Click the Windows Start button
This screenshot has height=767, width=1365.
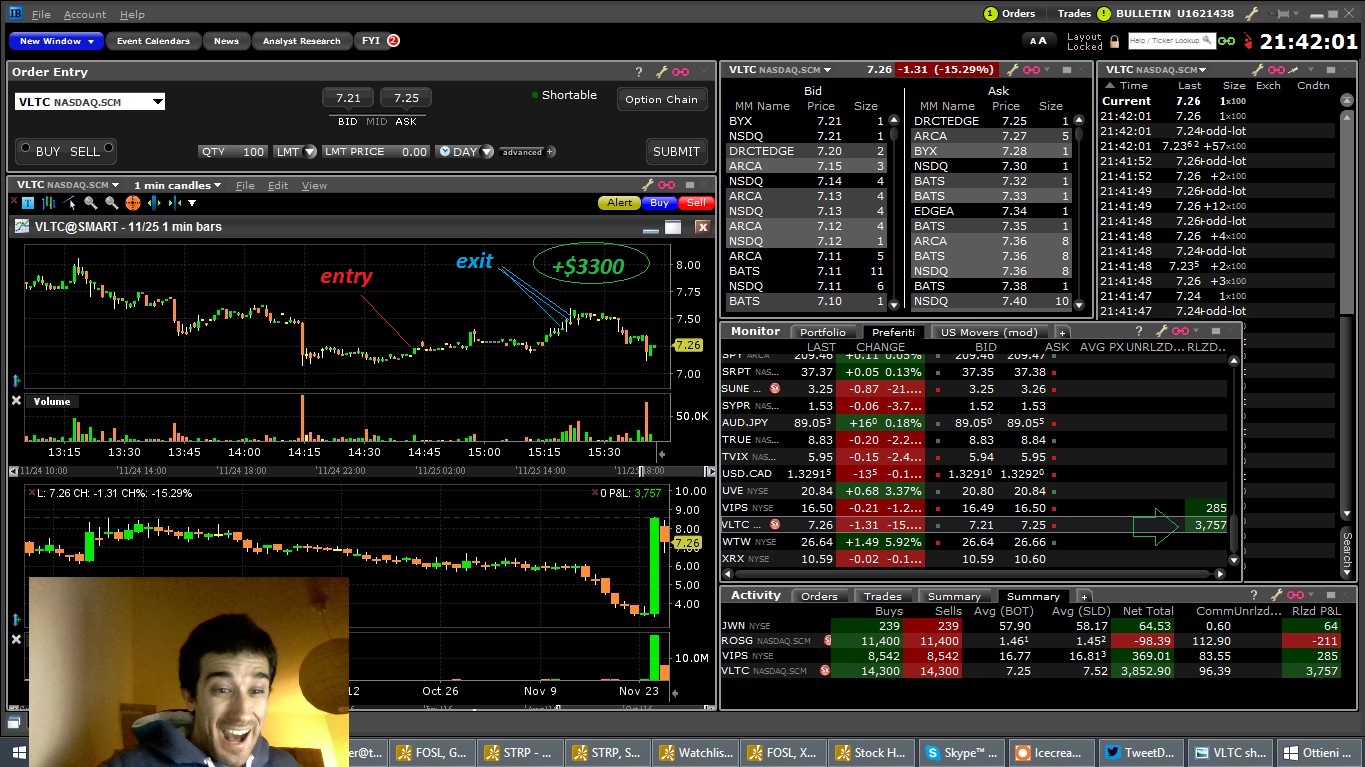pyautogui.click(x=18, y=753)
